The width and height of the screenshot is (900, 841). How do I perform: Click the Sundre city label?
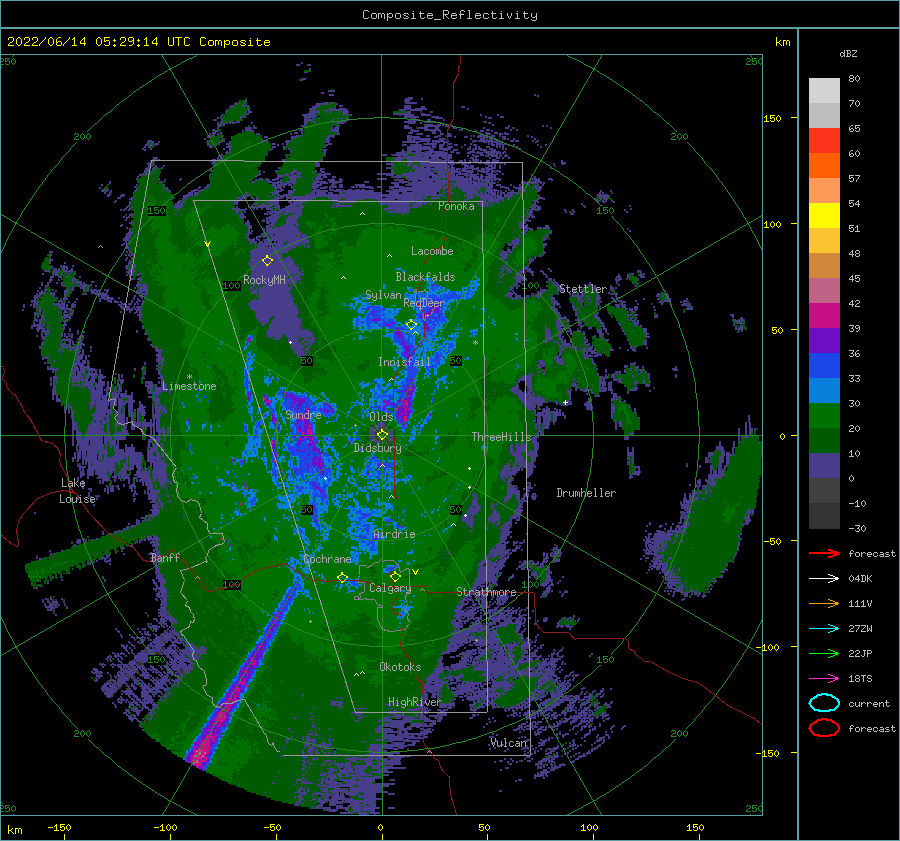303,415
